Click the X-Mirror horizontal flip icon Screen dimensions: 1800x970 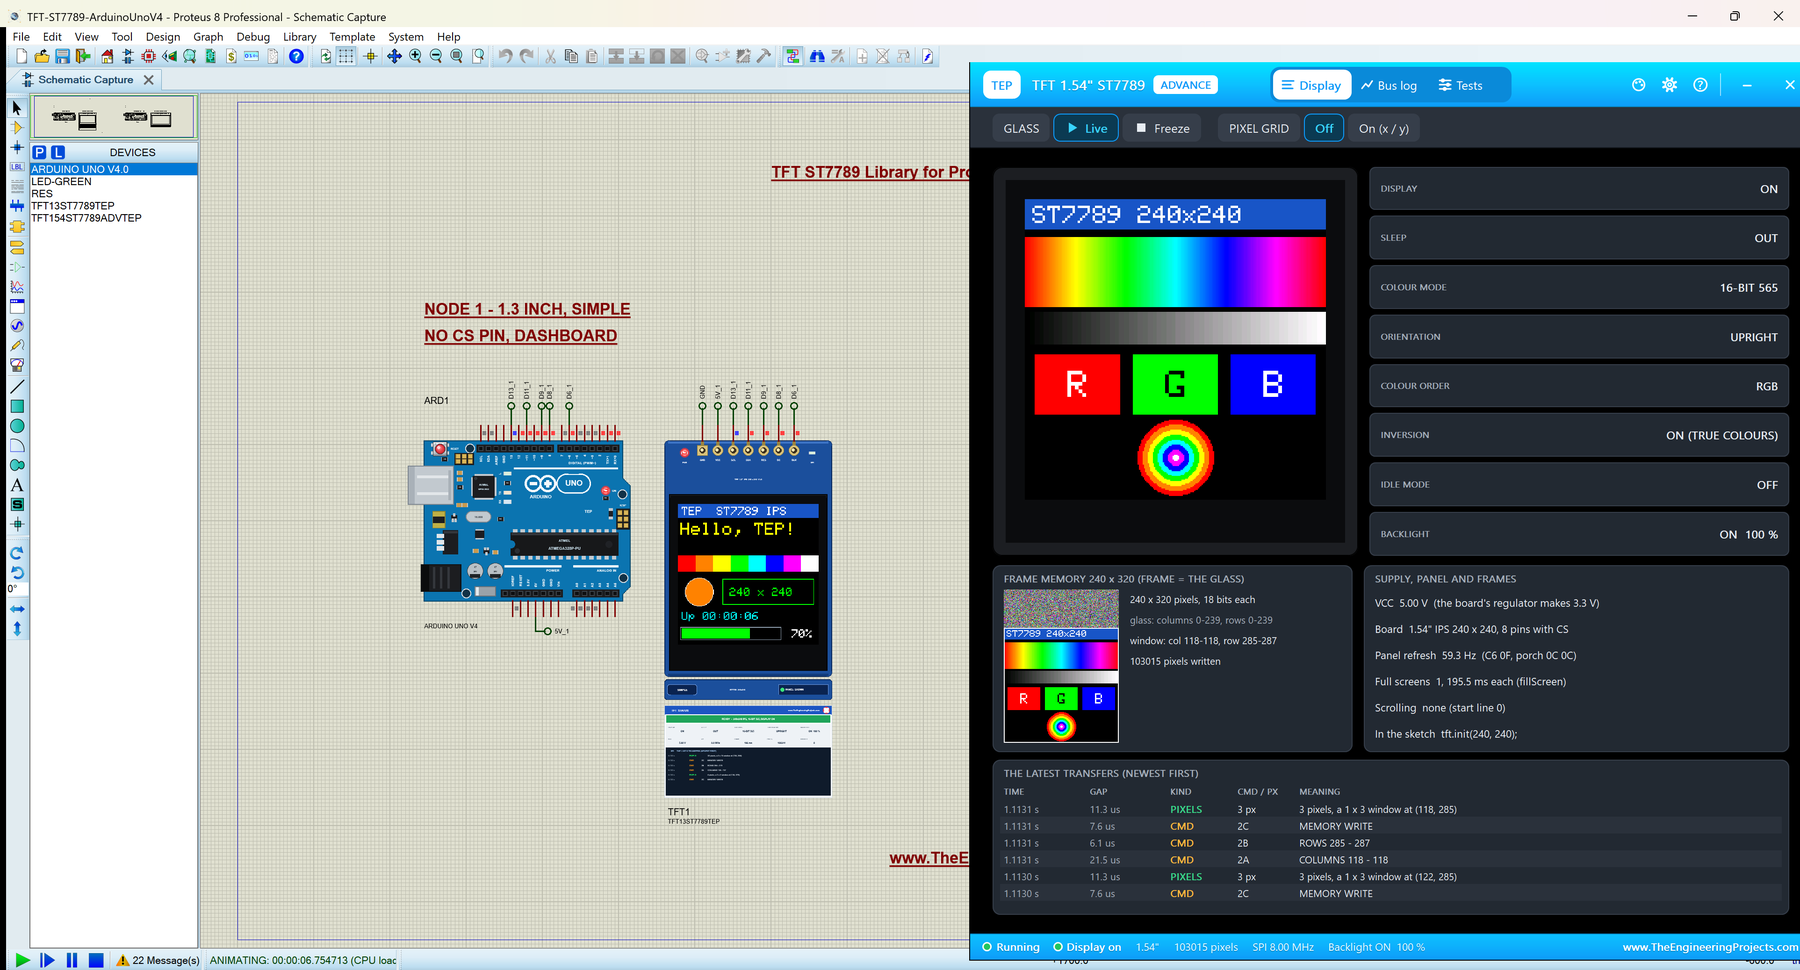tap(17, 609)
